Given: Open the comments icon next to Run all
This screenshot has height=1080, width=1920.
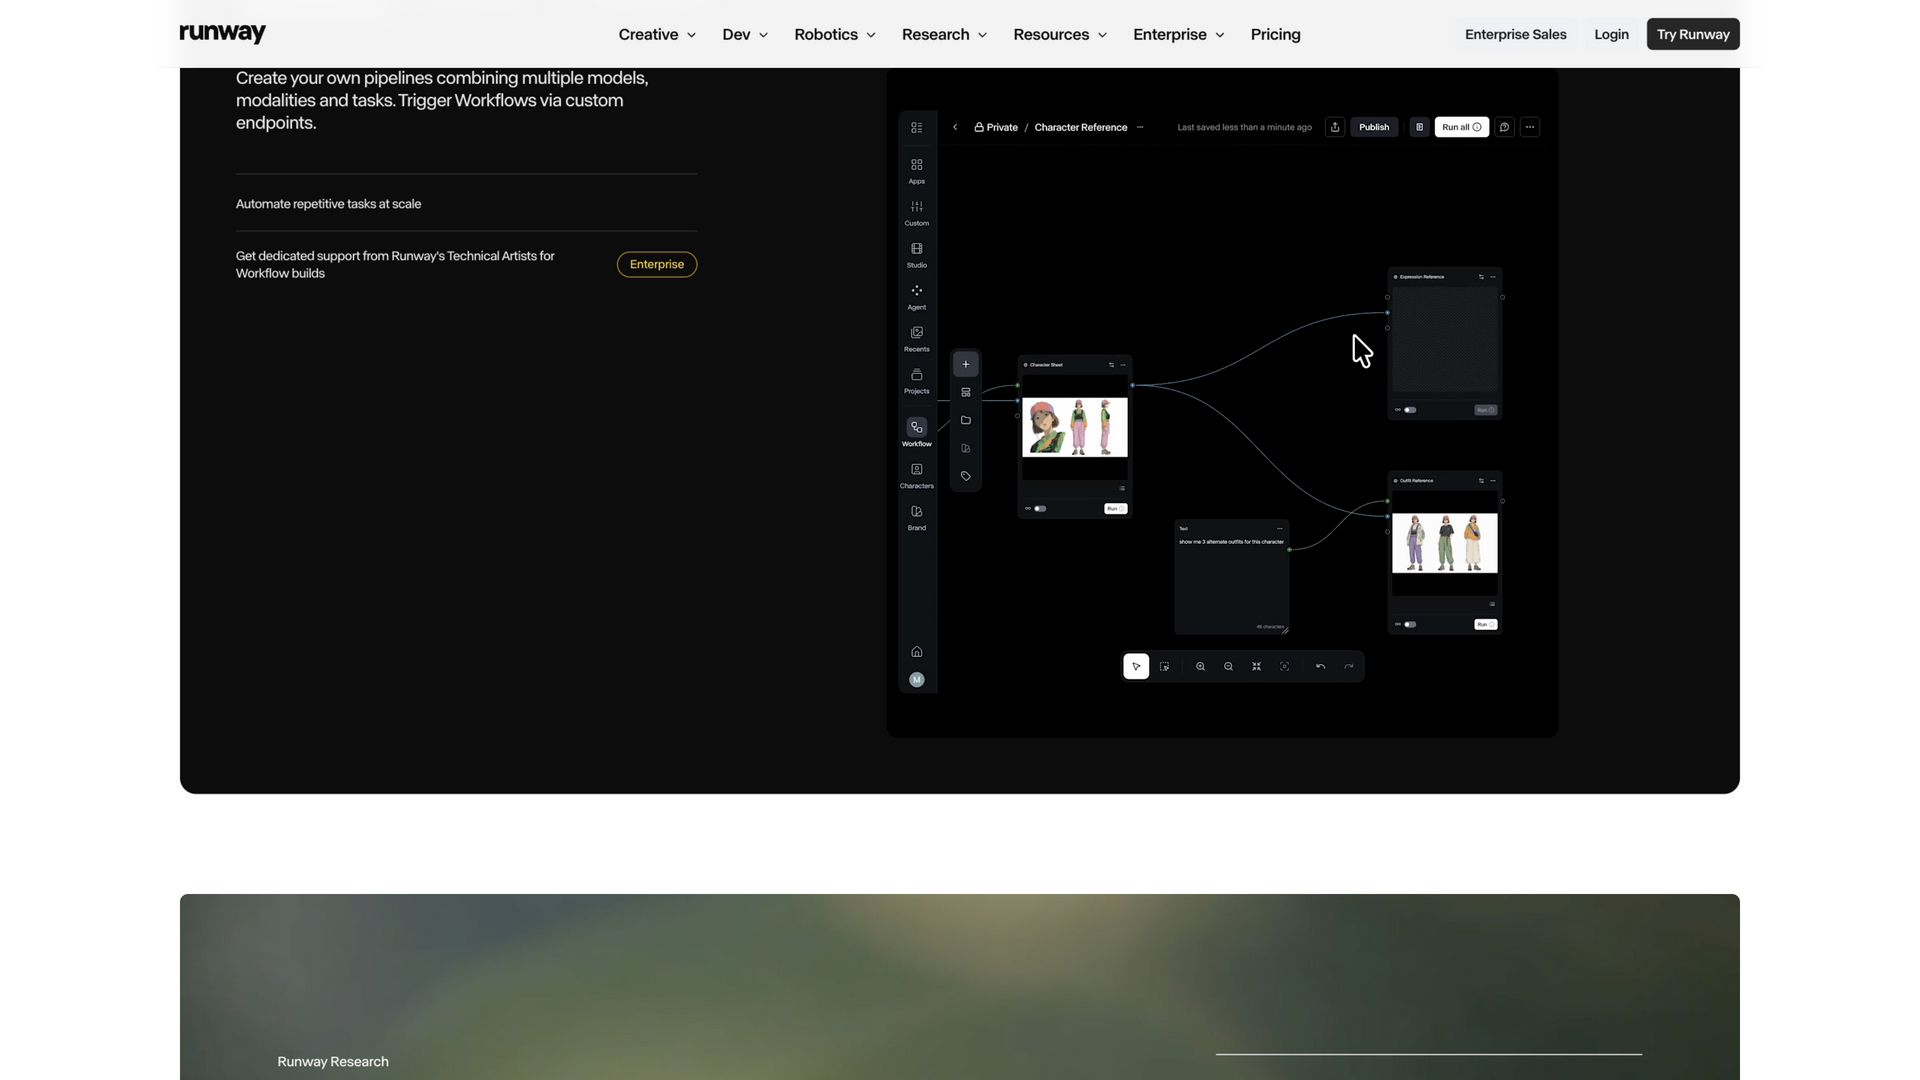Looking at the screenshot, I should 1504,127.
